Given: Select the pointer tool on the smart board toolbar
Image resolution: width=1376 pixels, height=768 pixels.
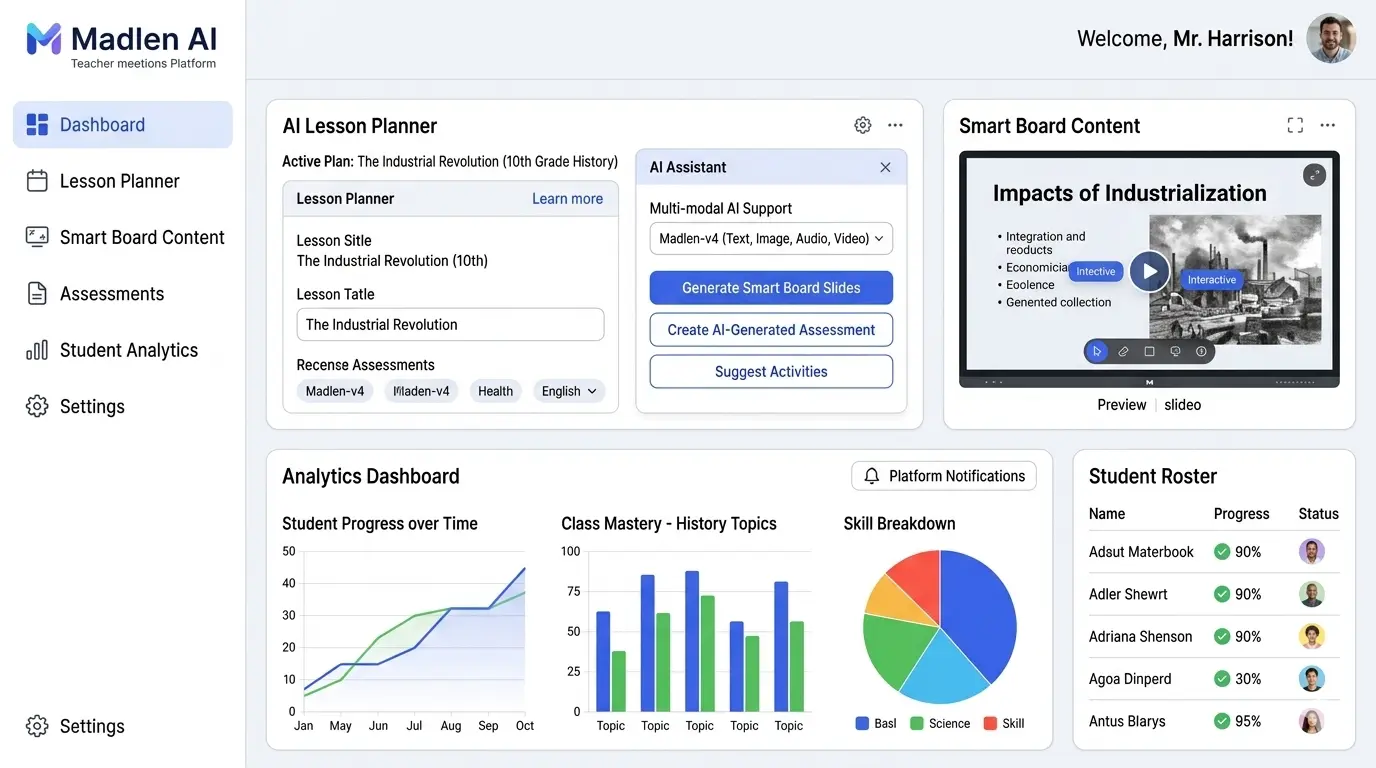Looking at the screenshot, I should (1097, 351).
